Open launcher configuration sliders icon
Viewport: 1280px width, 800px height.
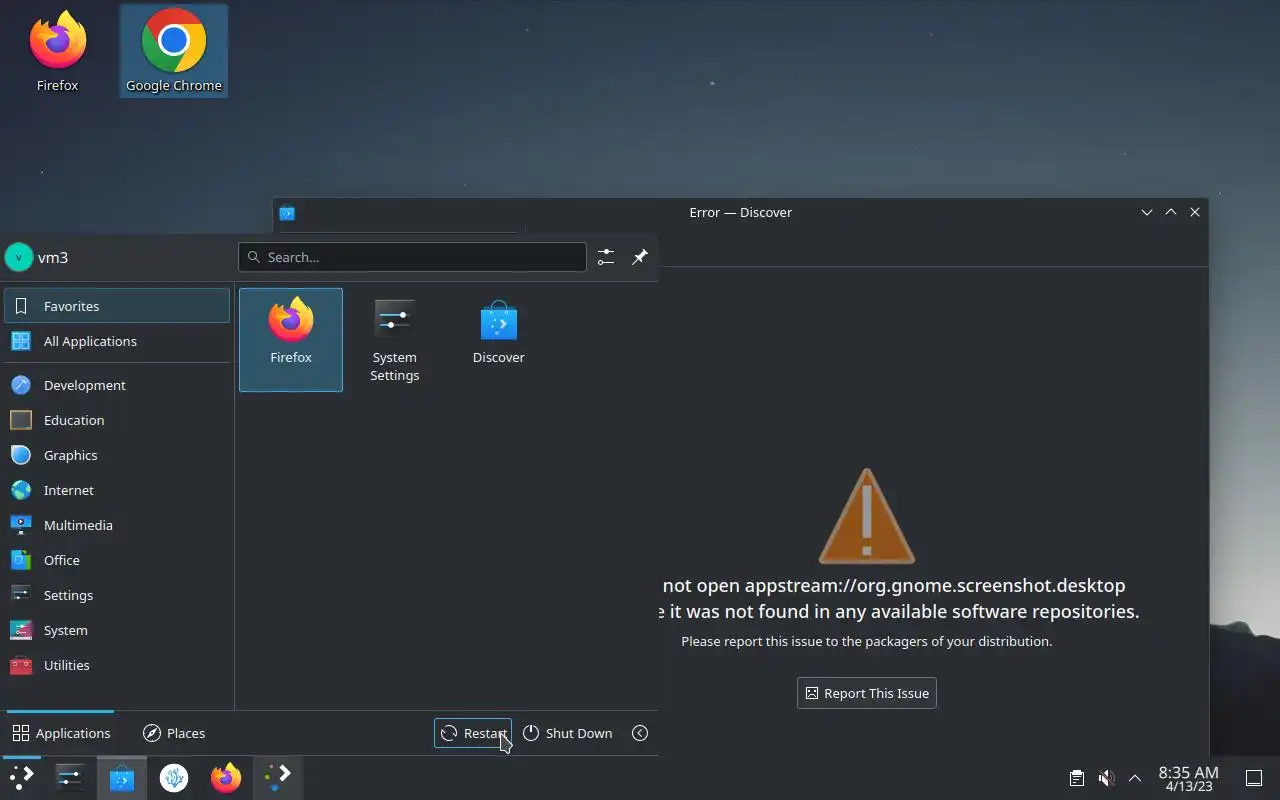605,257
